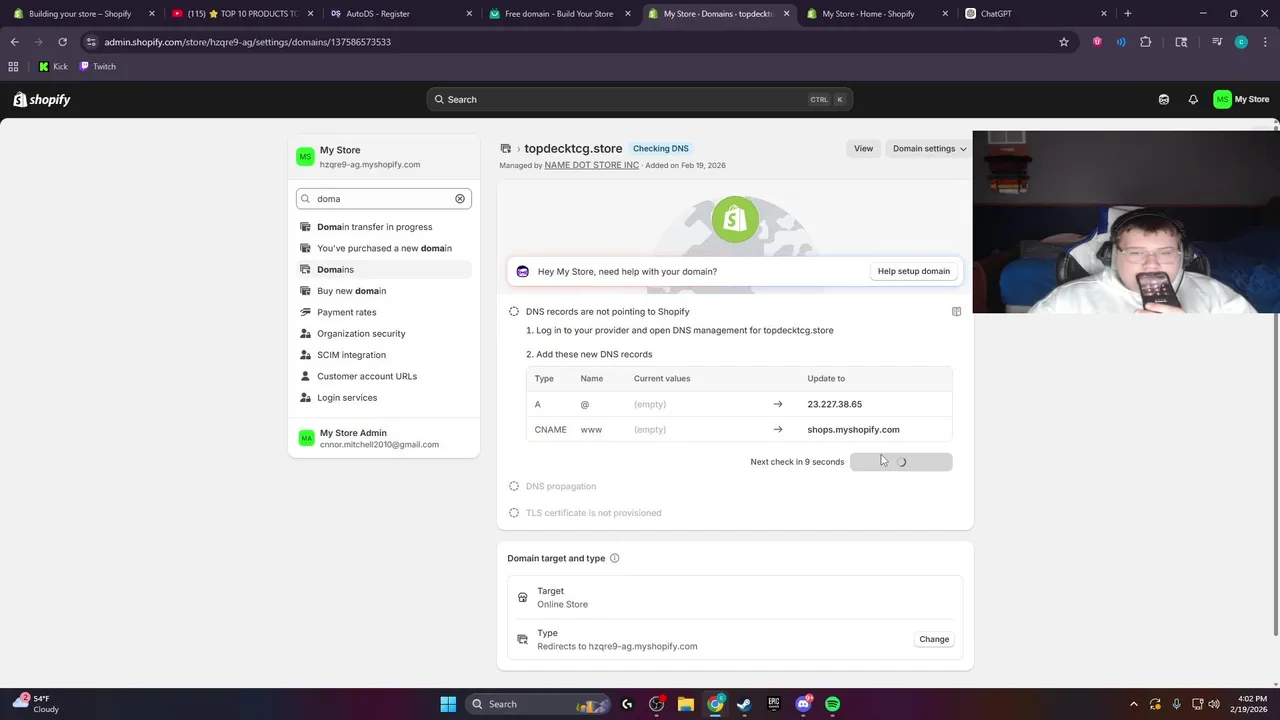Screen dimensions: 1280x720
Task: Click the address bar URL
Action: [247, 42]
